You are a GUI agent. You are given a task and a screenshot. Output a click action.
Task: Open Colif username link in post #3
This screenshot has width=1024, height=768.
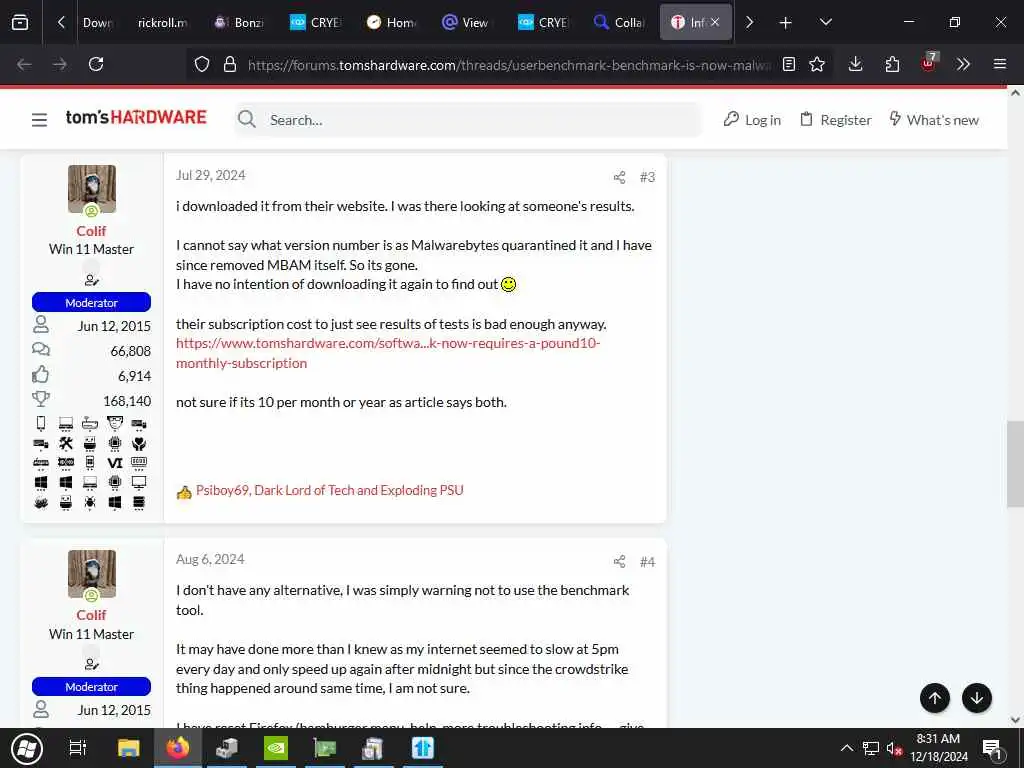pos(91,231)
